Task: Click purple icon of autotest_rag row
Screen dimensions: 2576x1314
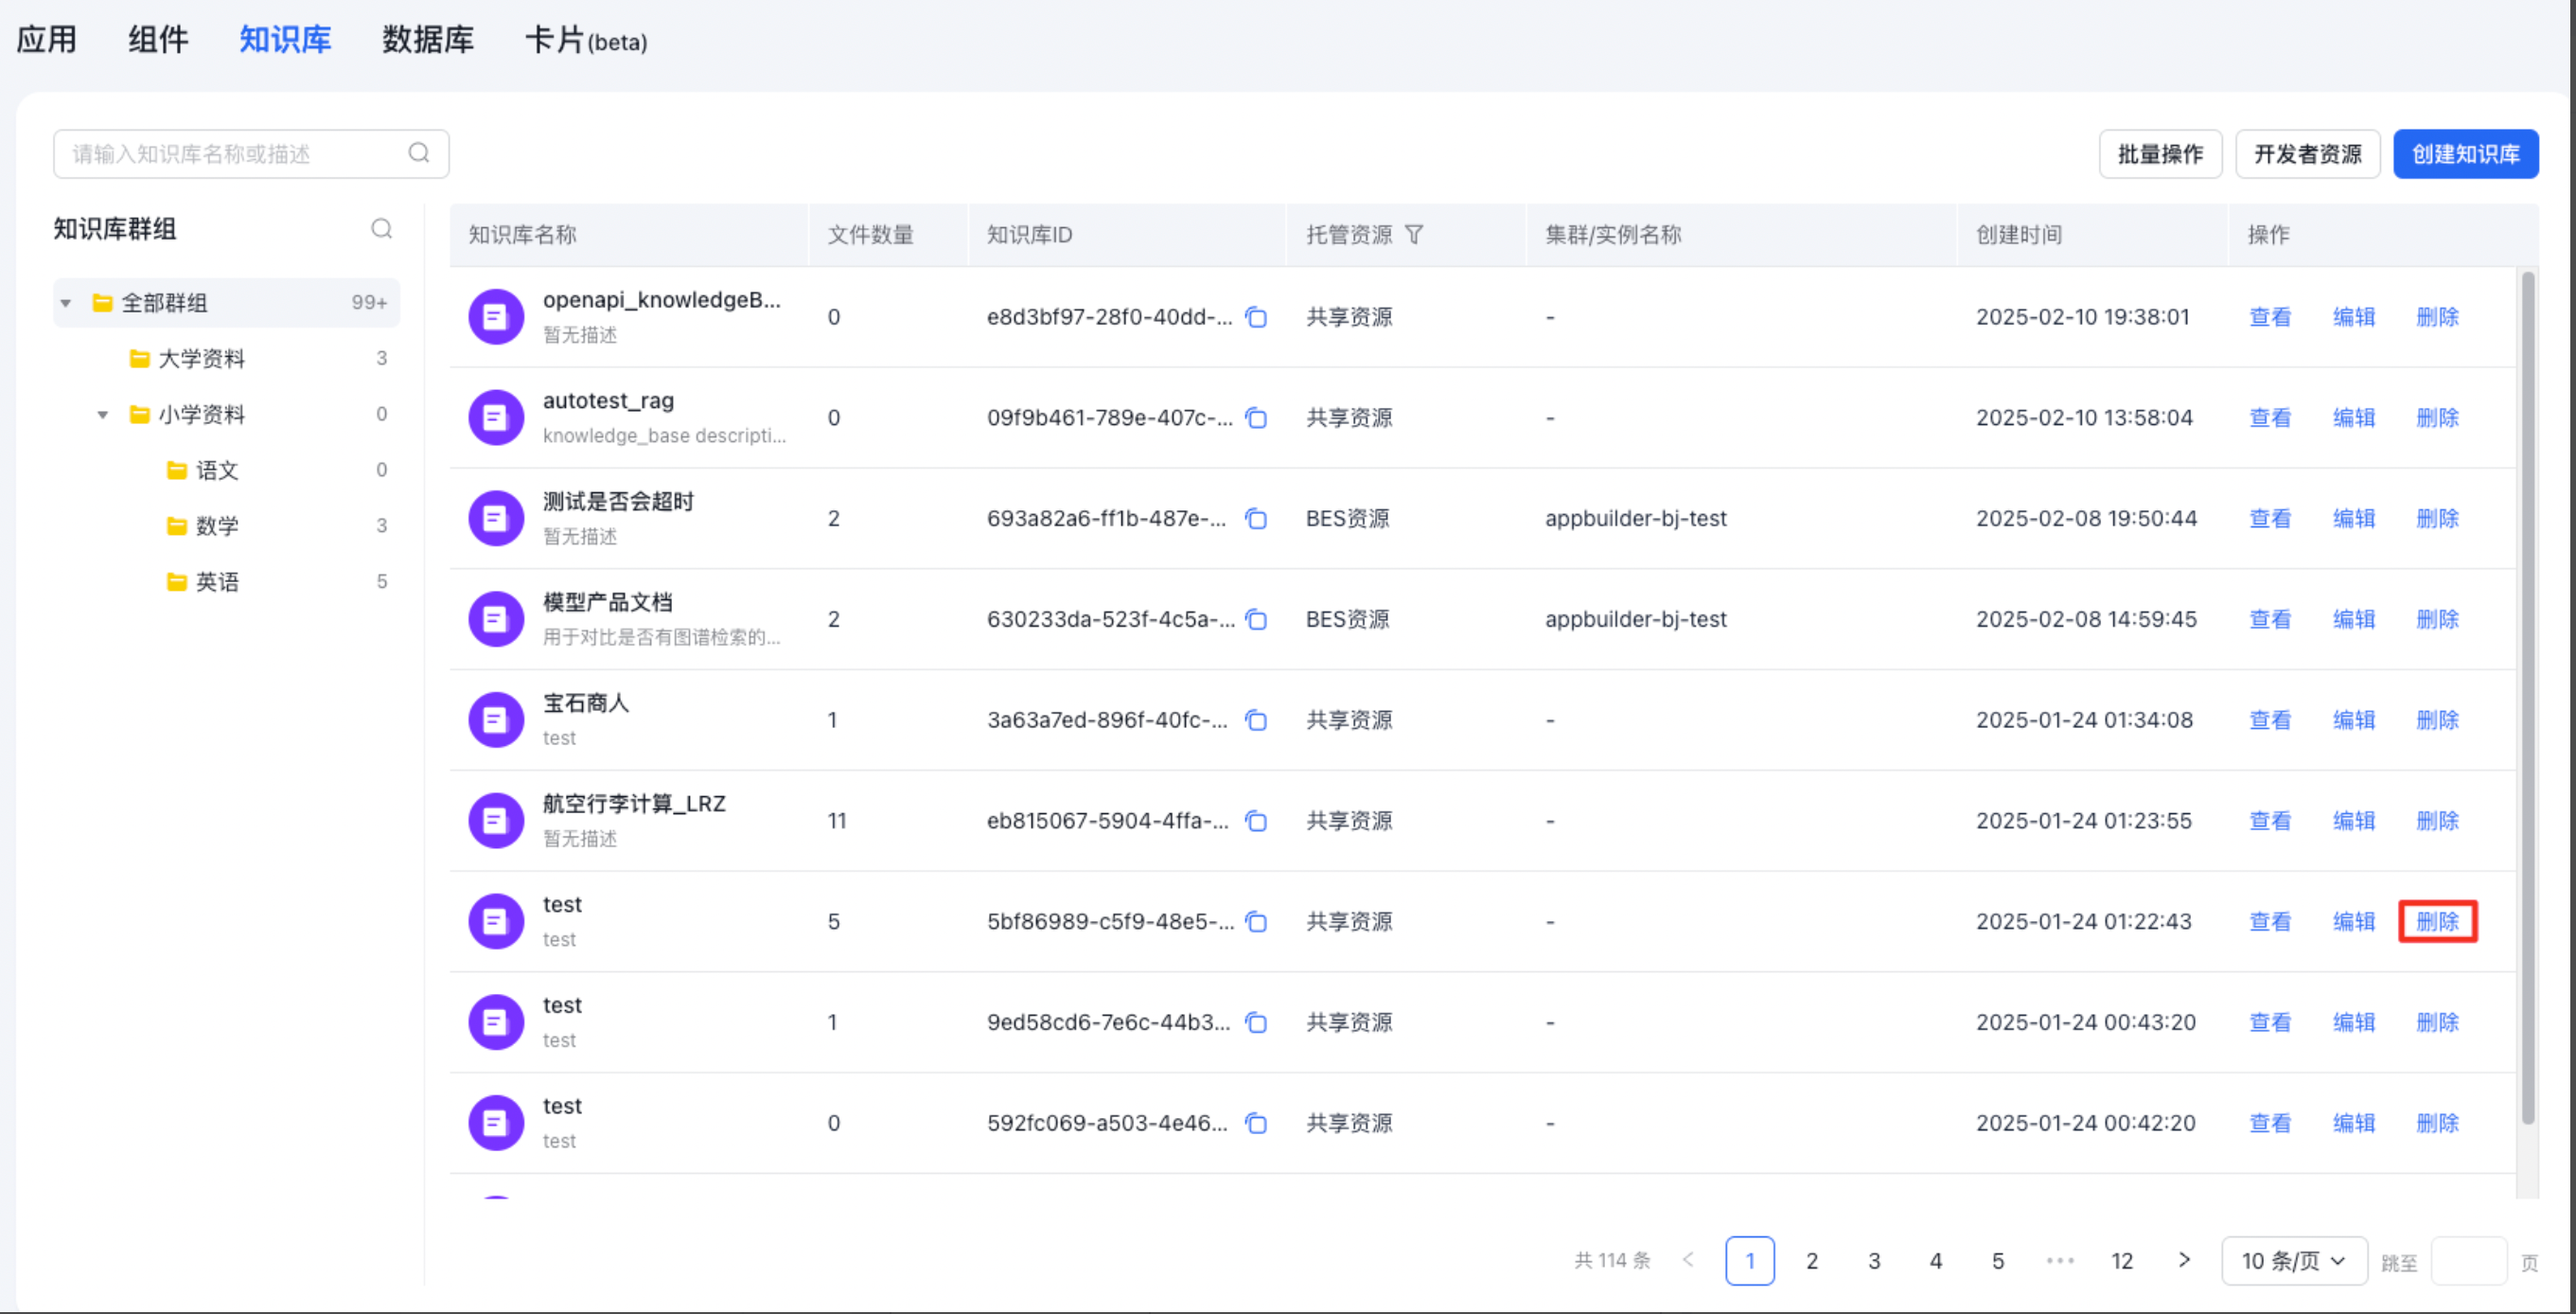Action: pos(496,418)
